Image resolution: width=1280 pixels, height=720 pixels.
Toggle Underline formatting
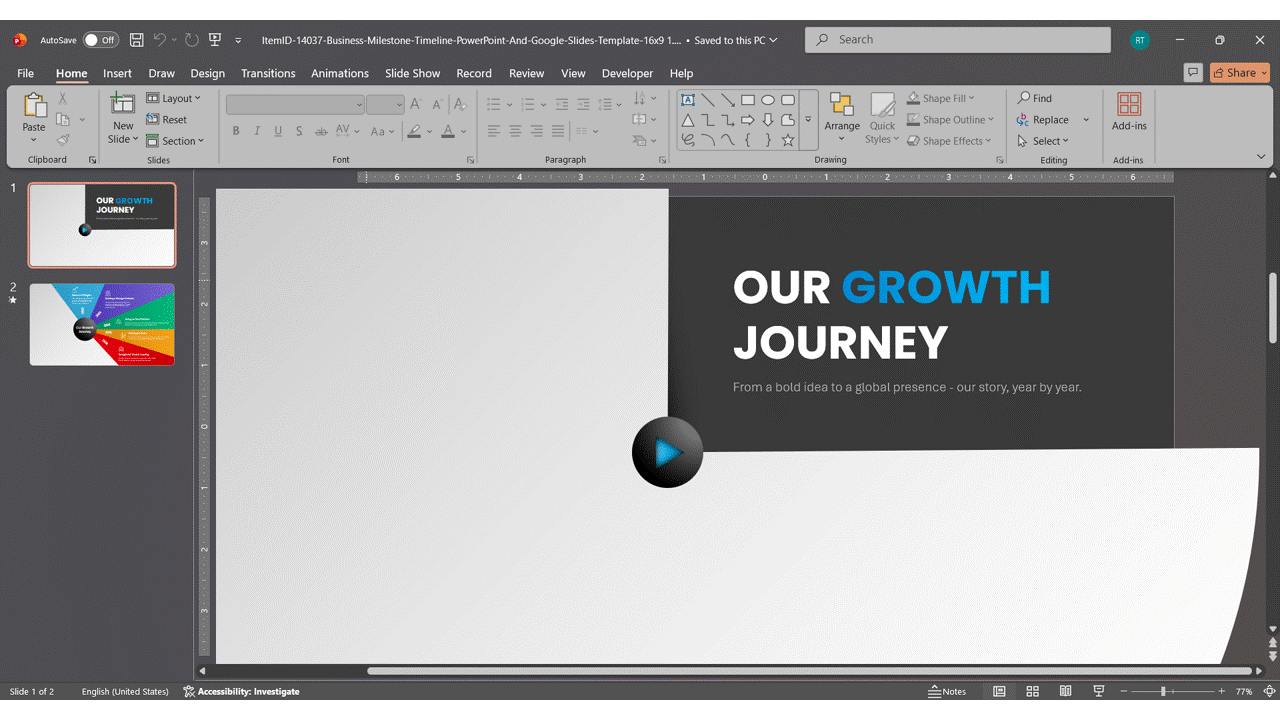pos(278,131)
